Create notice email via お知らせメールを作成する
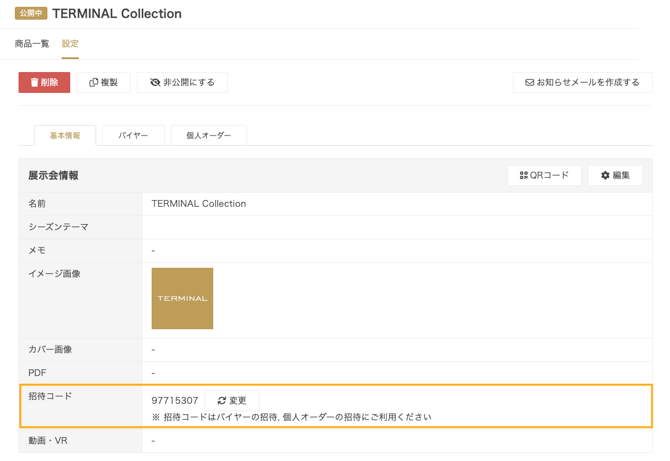 coord(582,82)
